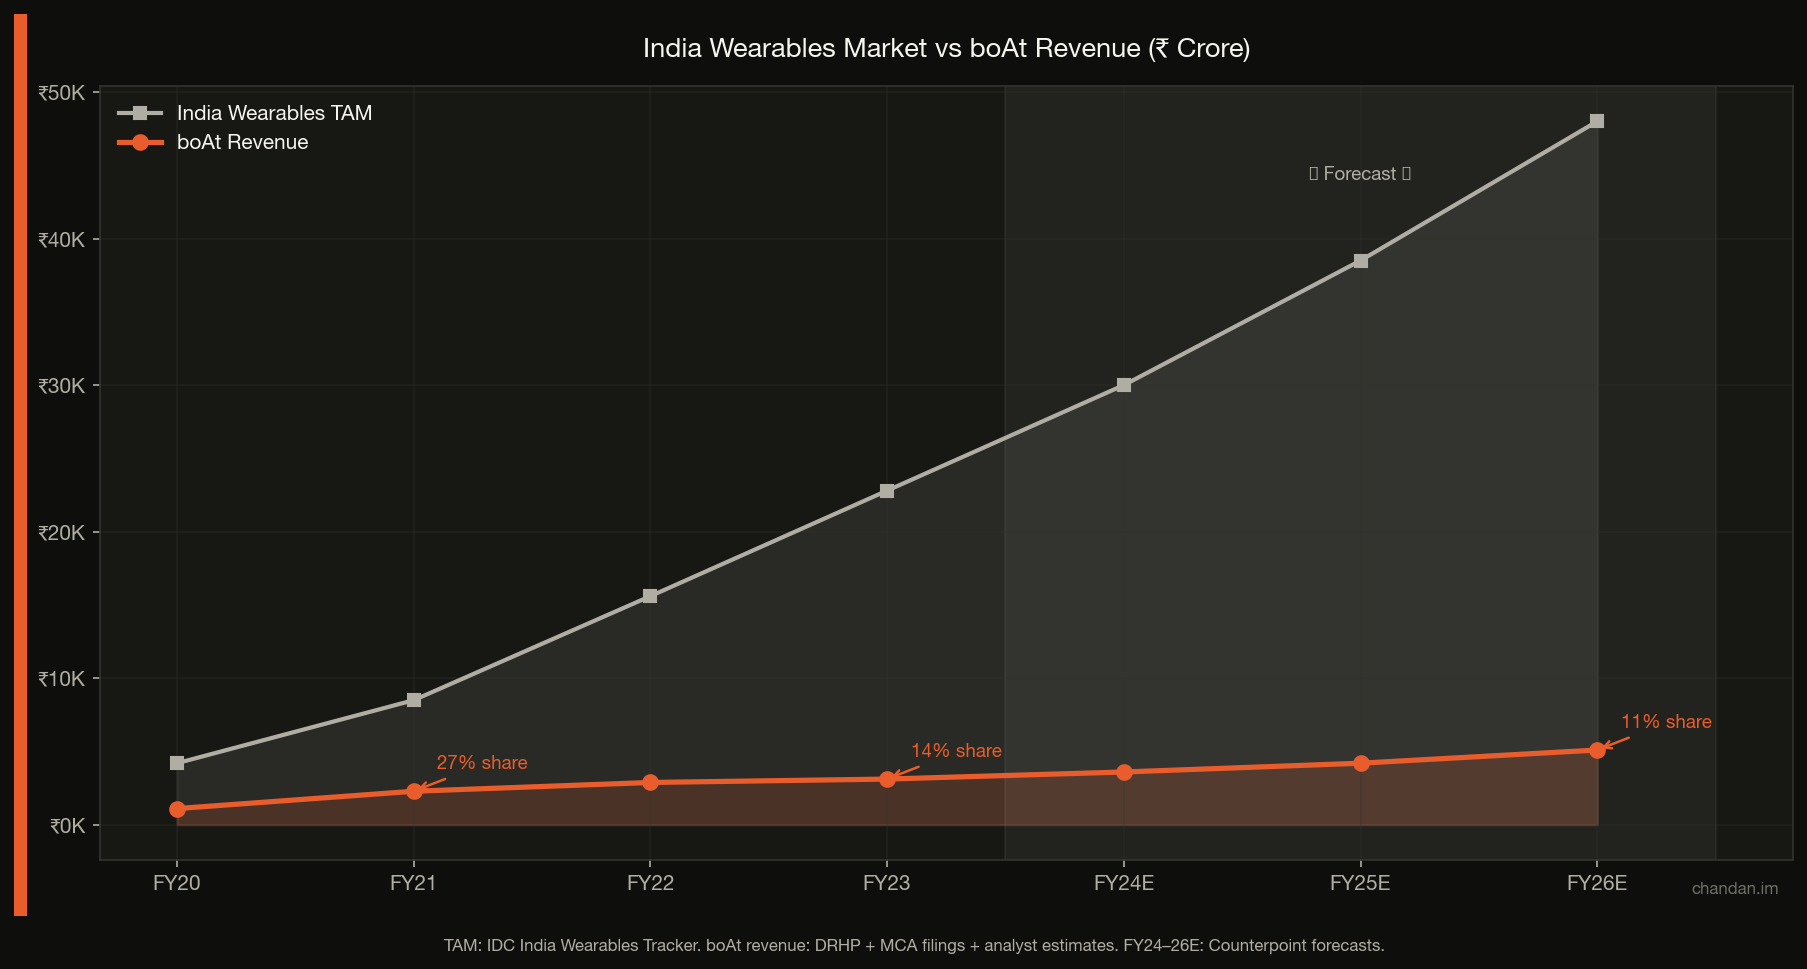Select the boAt revenue point at FY26E
Viewport: 1807px width, 969px height.
1597,750
